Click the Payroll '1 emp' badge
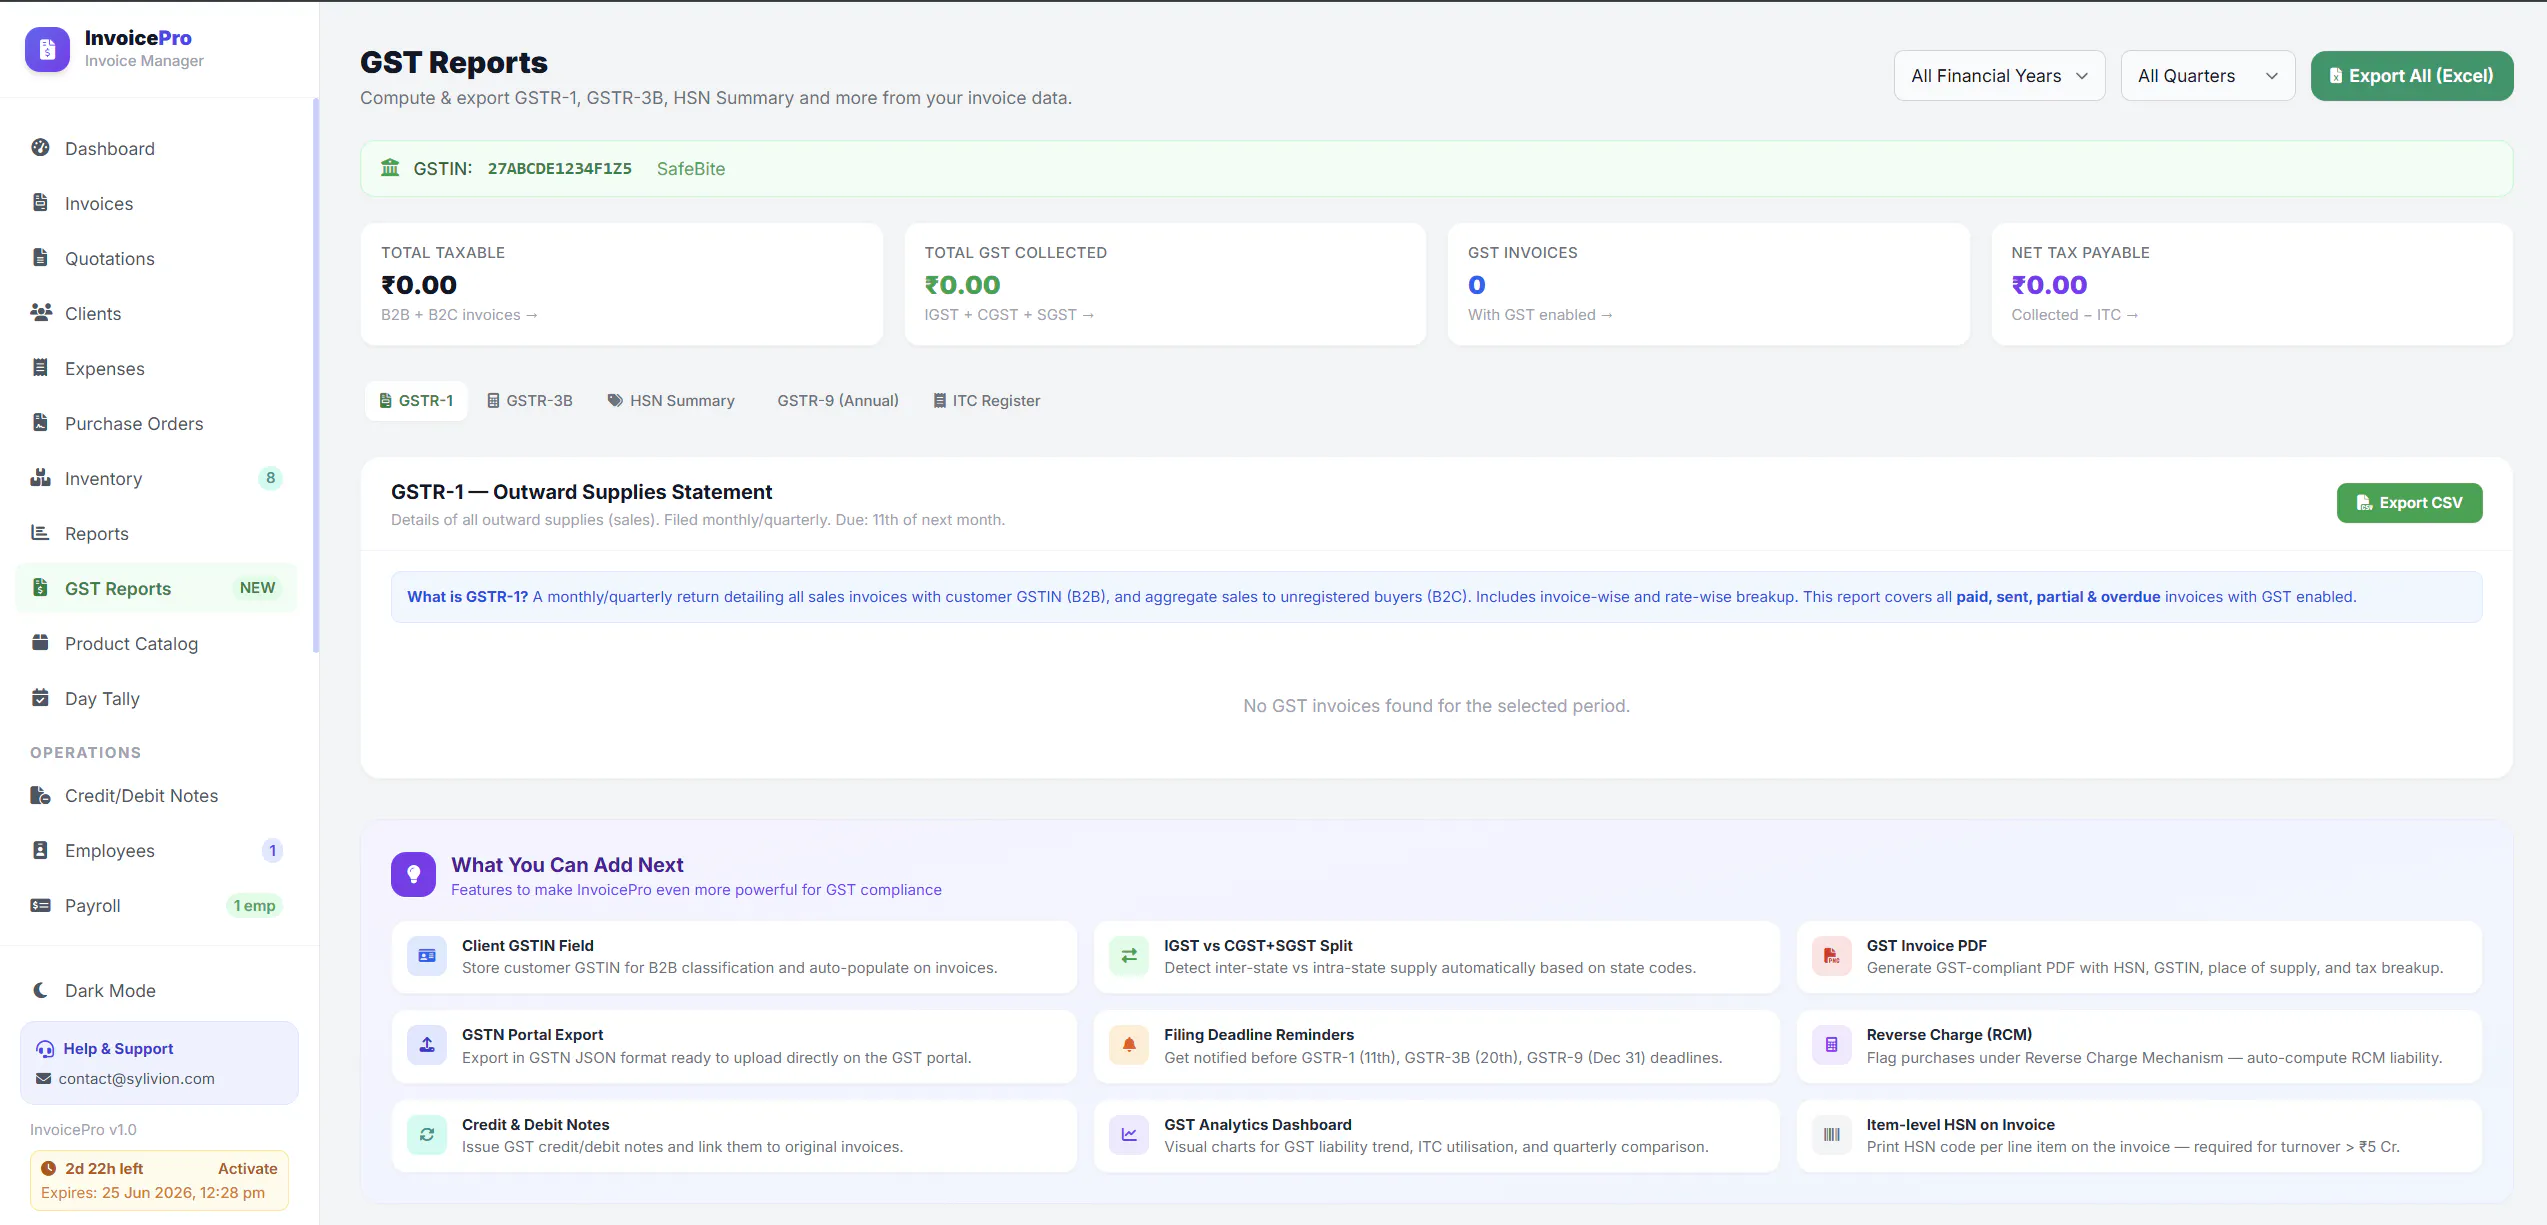The height and width of the screenshot is (1225, 2547). [x=254, y=906]
